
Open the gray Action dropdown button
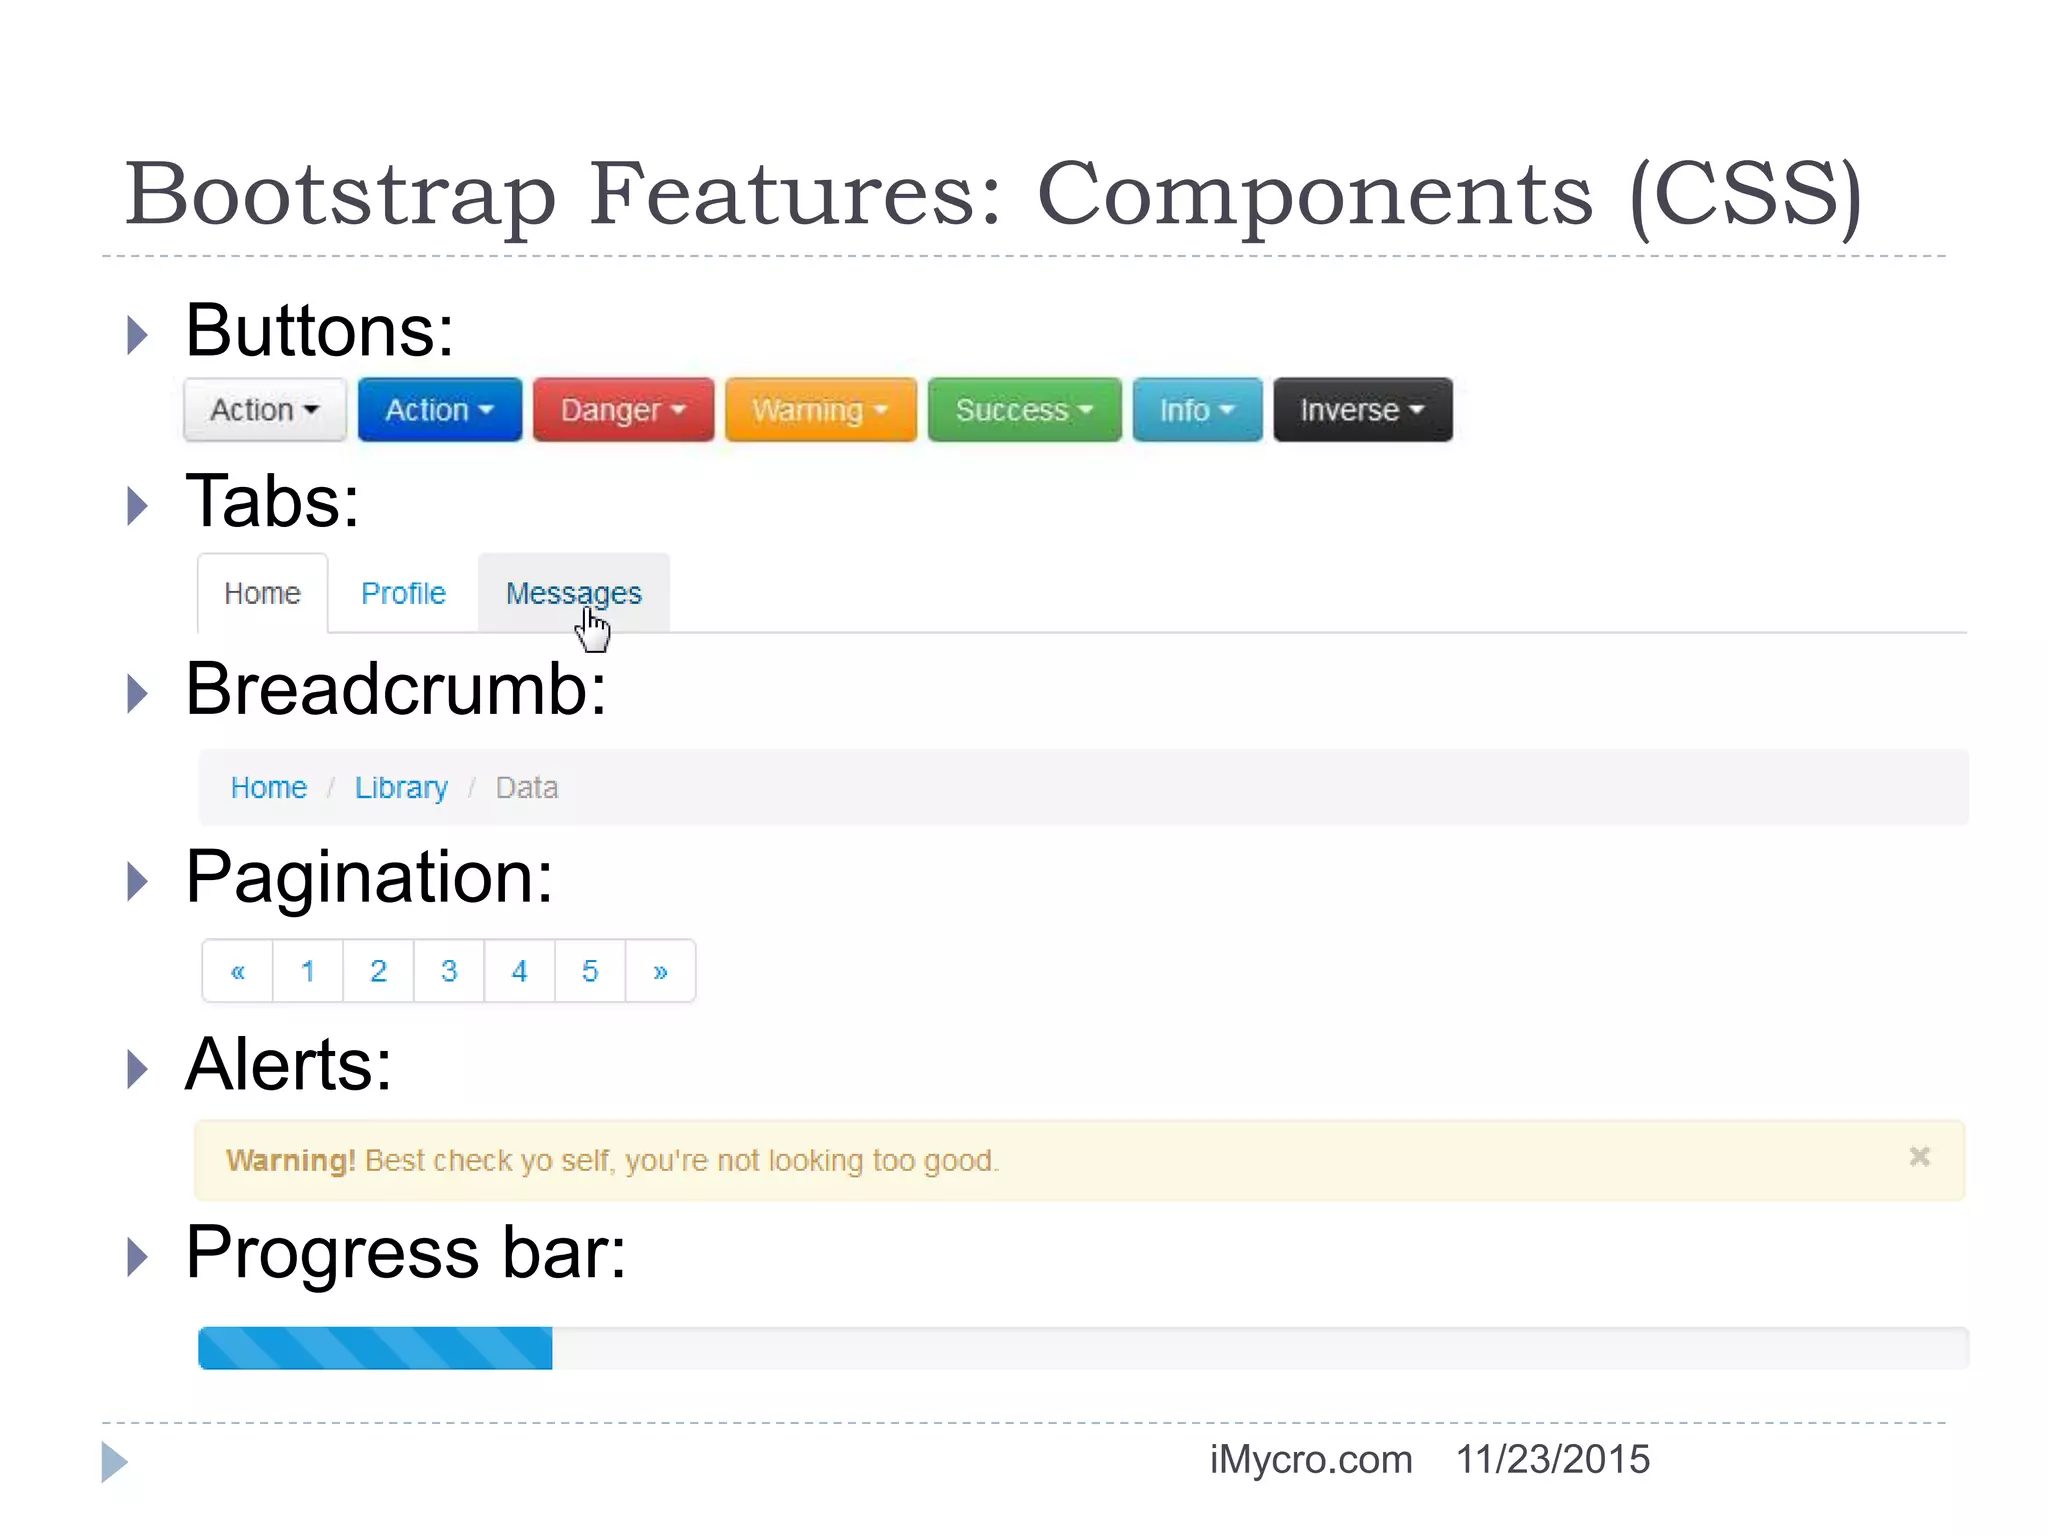[265, 410]
